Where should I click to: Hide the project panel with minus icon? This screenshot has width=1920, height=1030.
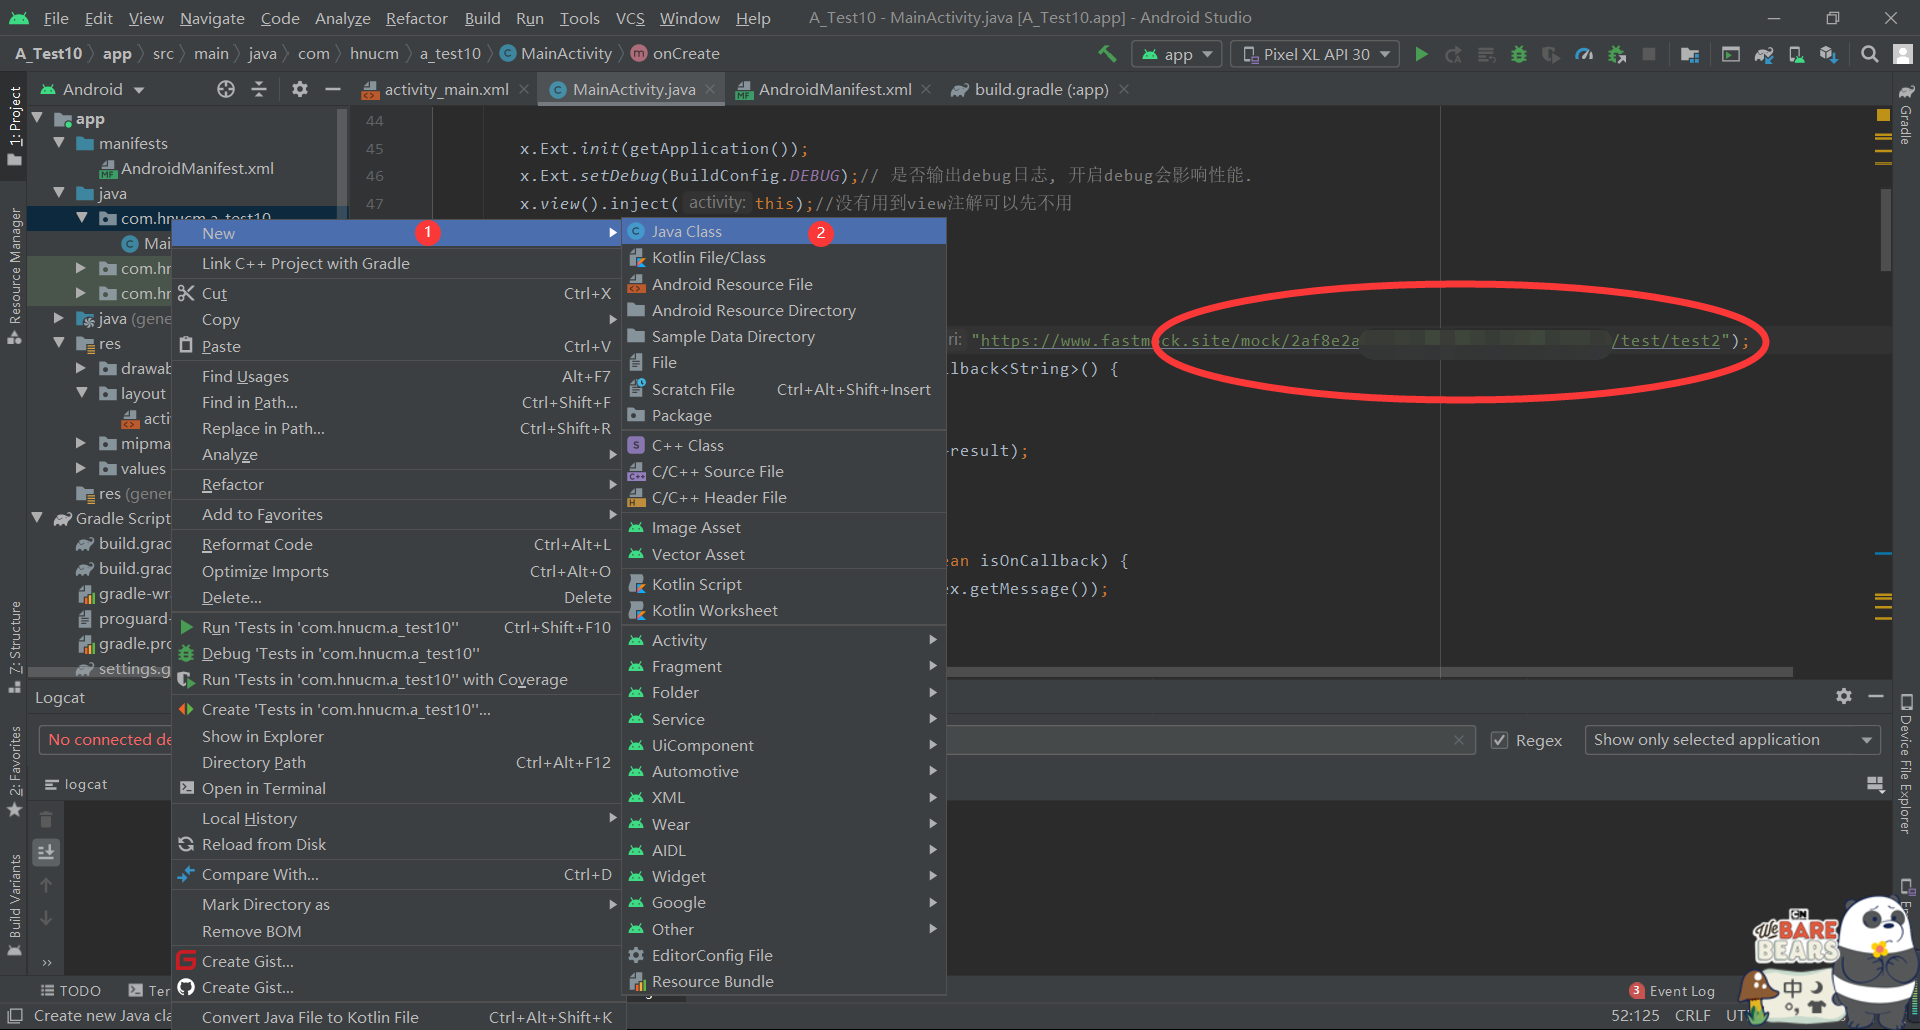pyautogui.click(x=333, y=89)
